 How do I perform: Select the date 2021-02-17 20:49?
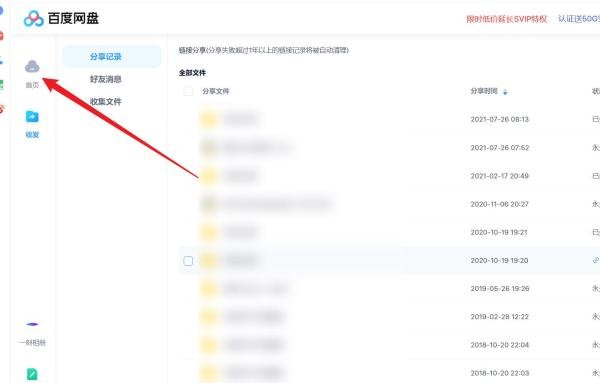point(500,176)
